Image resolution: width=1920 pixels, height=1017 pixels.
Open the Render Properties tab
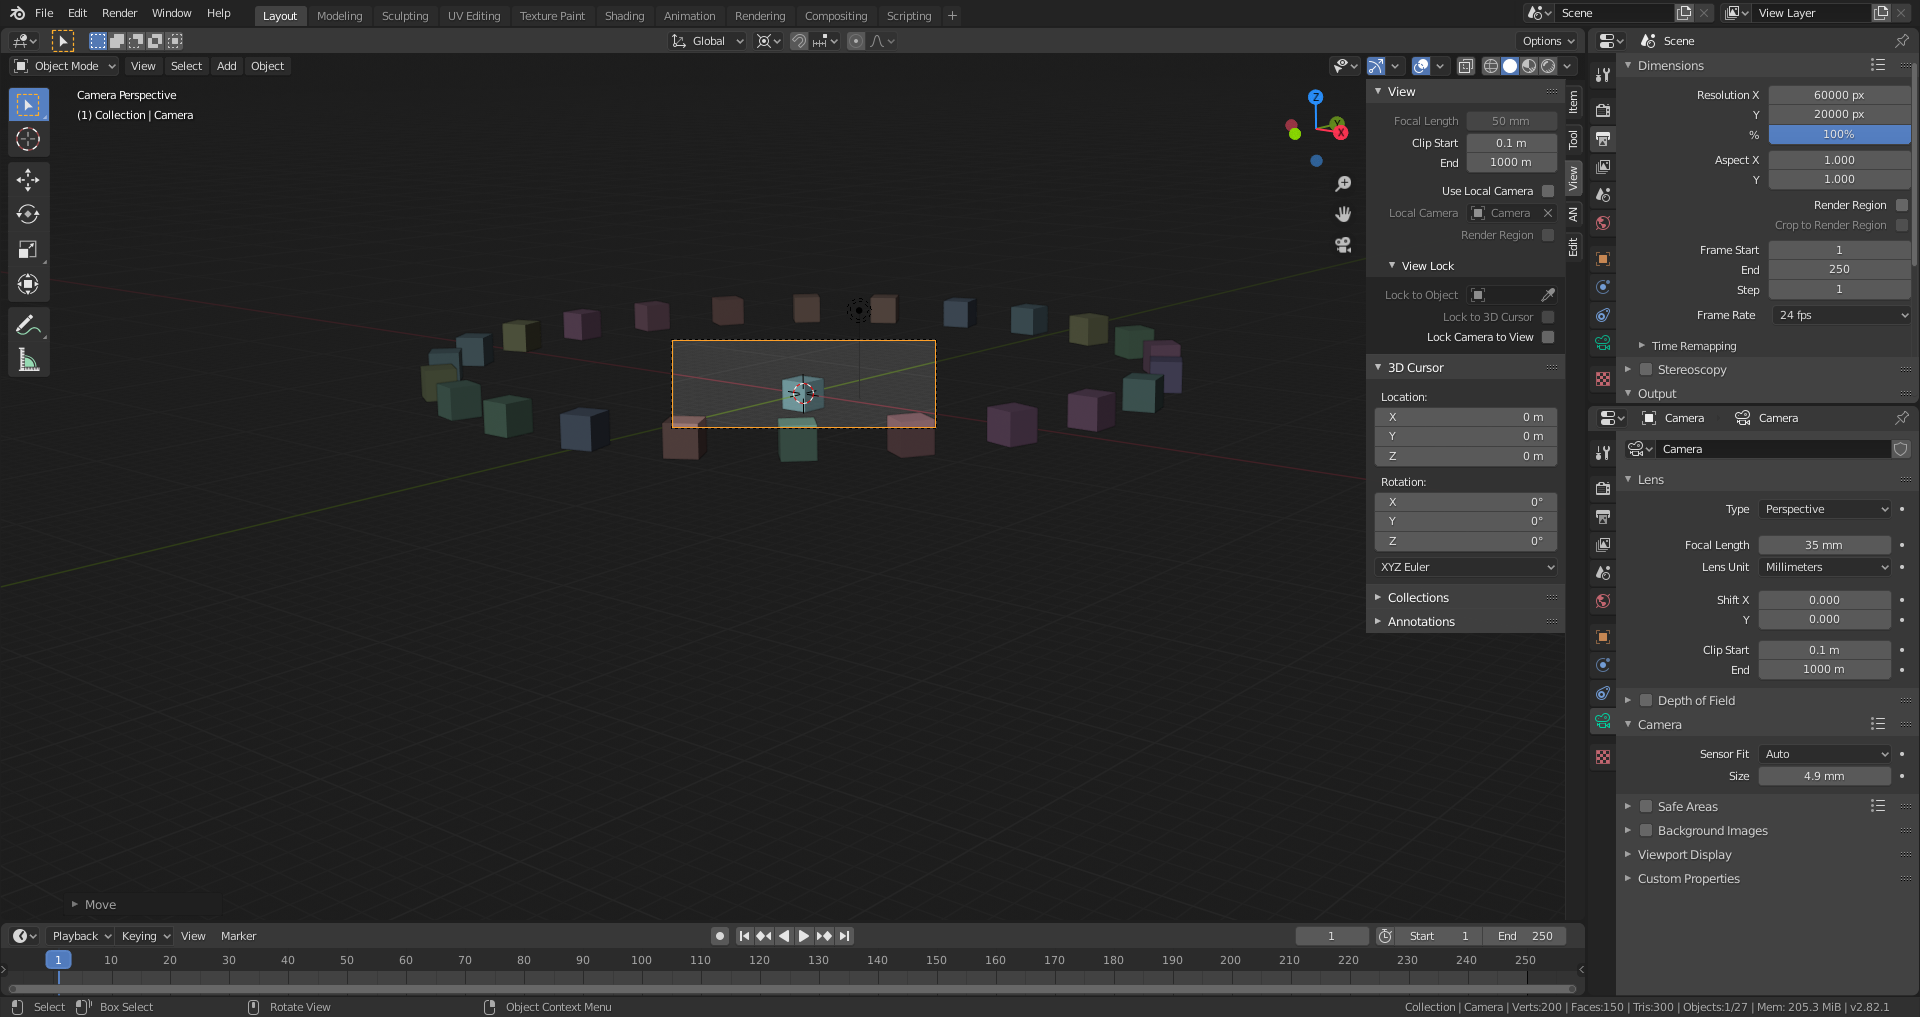[x=1603, y=111]
